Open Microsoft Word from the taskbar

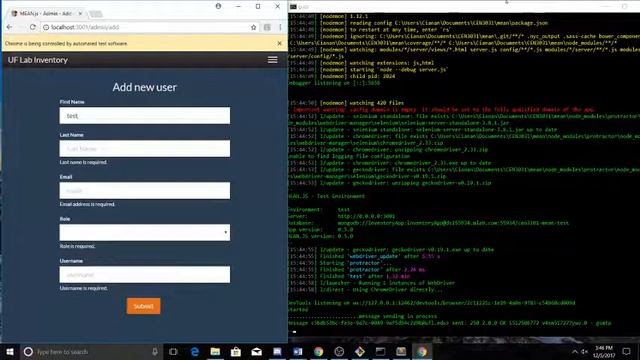[x=298, y=351]
